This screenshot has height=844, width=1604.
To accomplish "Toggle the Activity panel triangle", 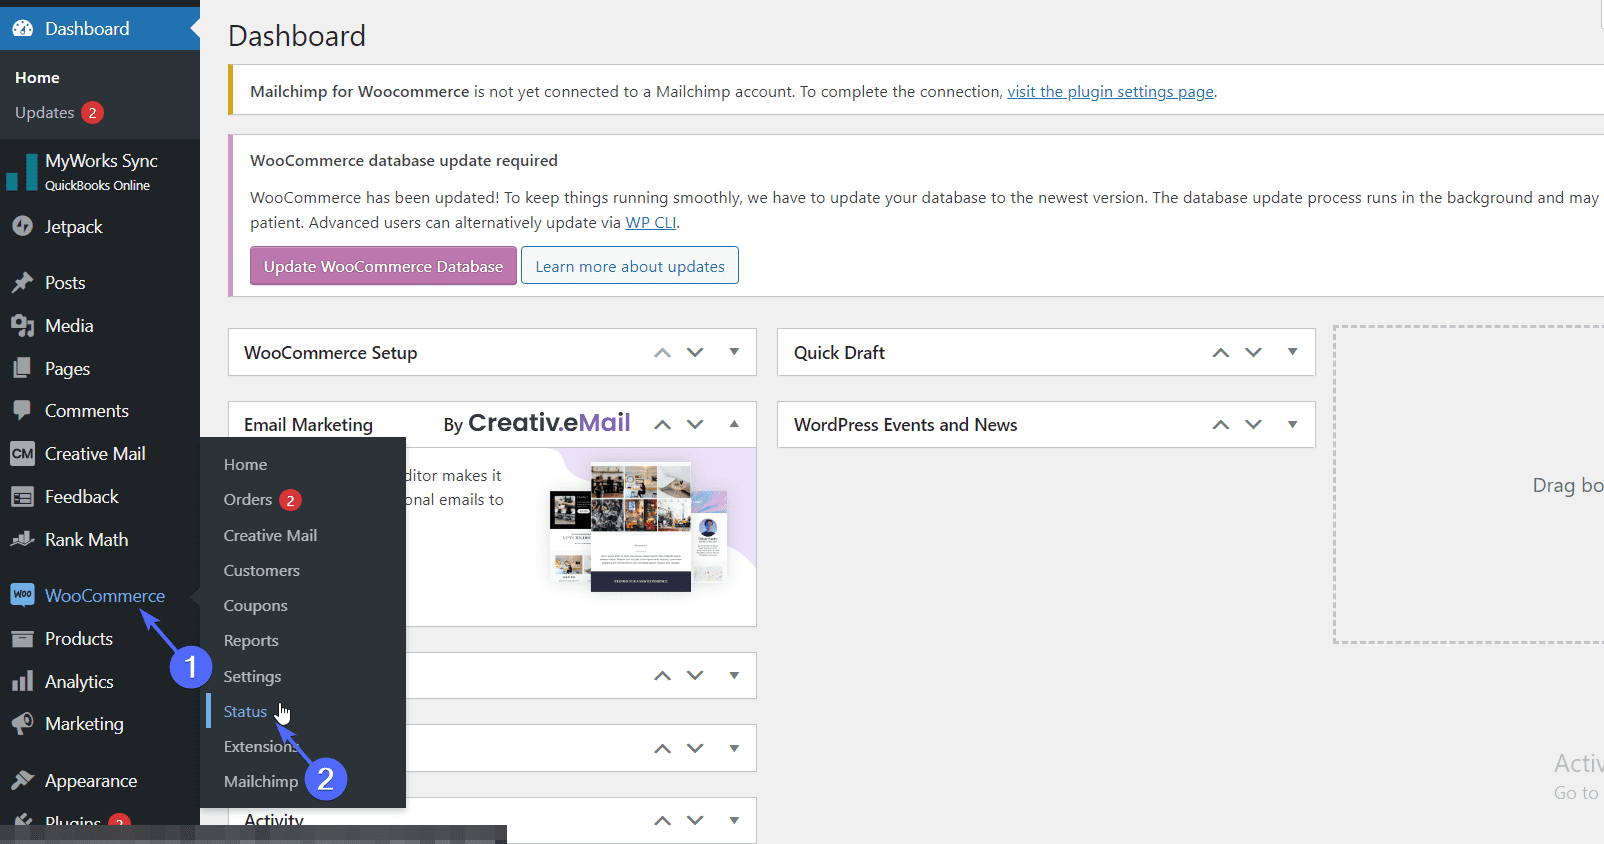I will click(x=734, y=821).
